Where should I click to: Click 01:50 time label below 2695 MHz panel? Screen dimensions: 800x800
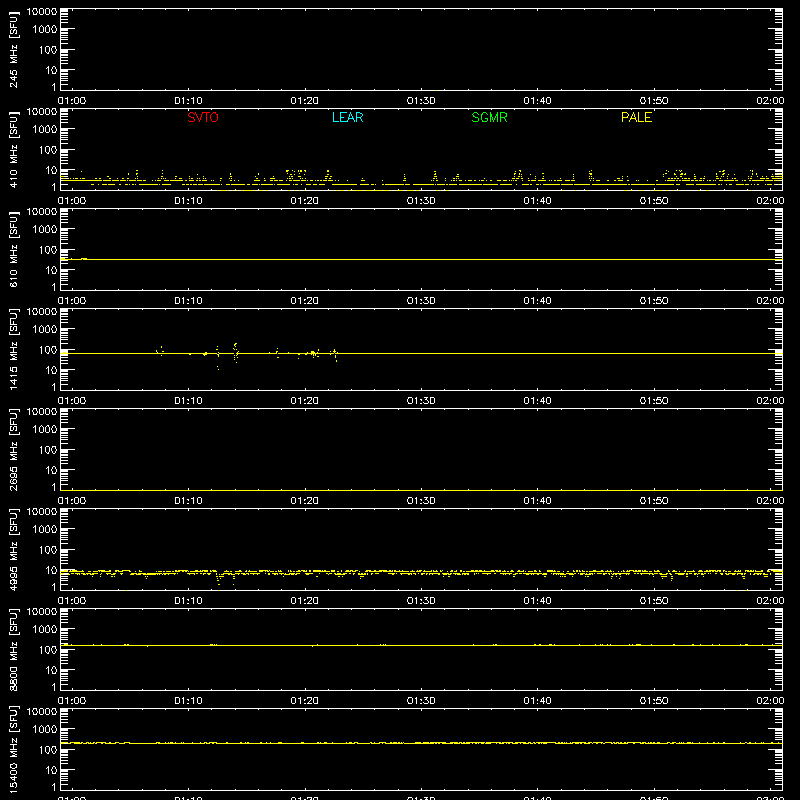654,501
